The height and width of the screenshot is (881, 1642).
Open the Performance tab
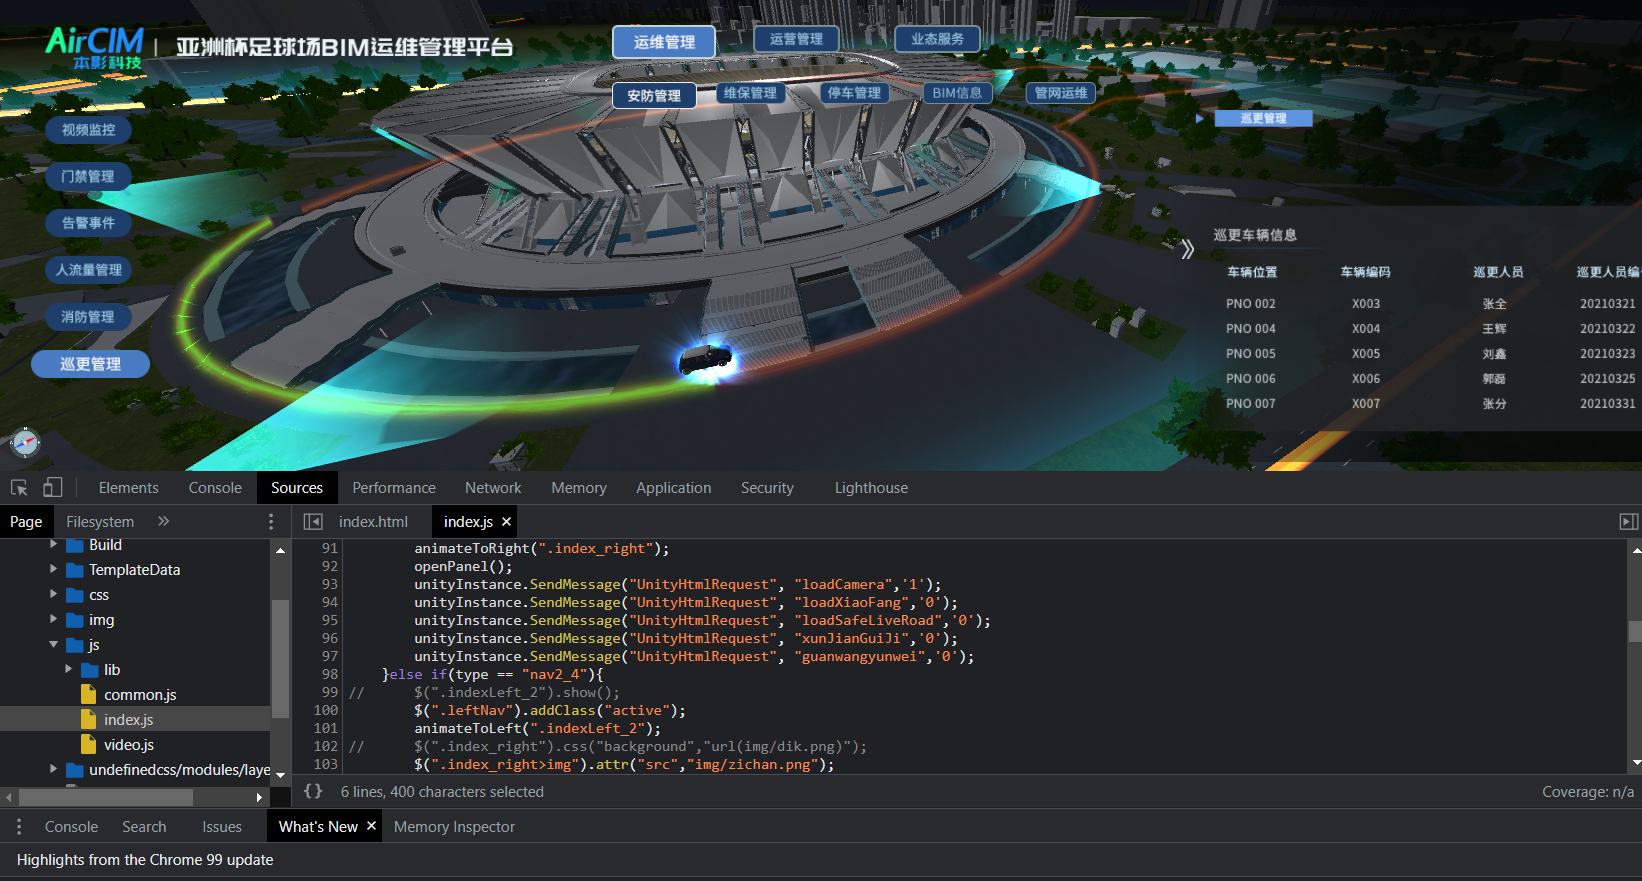394,488
